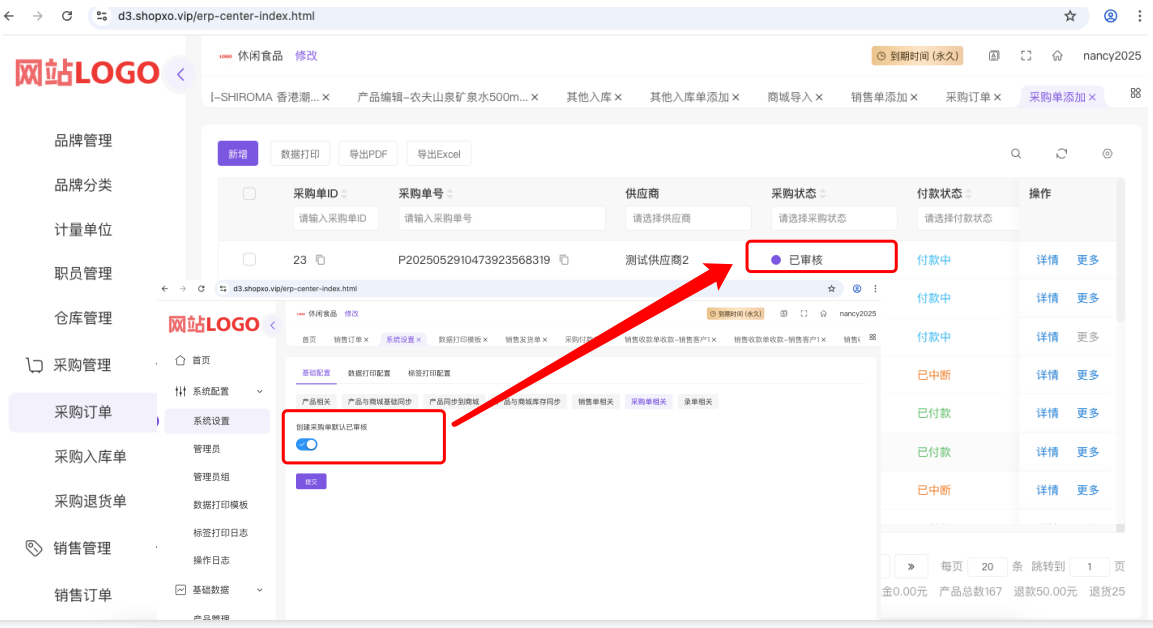Click the per-page count field showing 20
1153x628 pixels.
click(x=987, y=566)
